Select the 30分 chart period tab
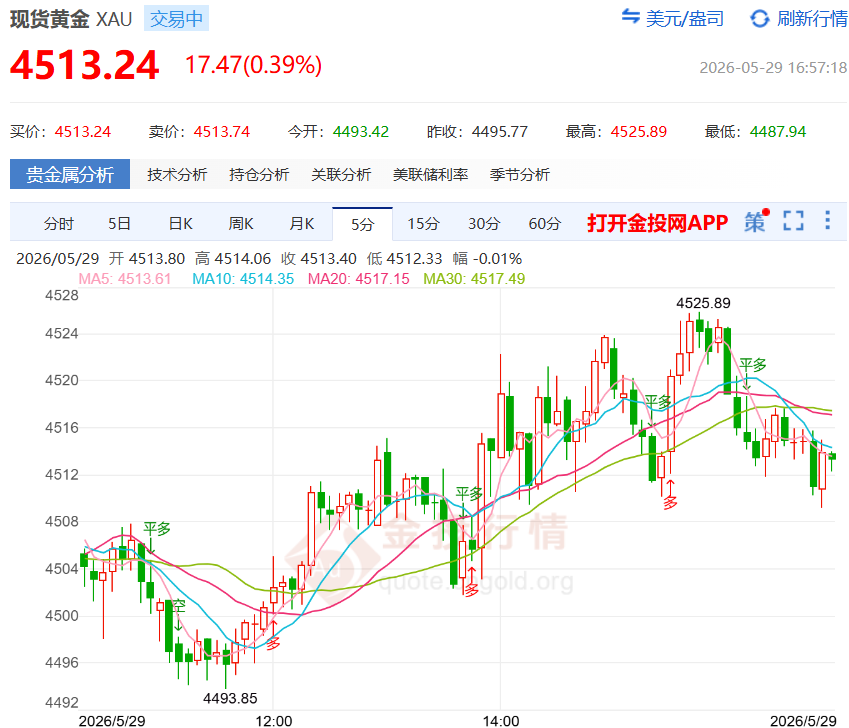Screen dimensions: 849x728 click(484, 224)
